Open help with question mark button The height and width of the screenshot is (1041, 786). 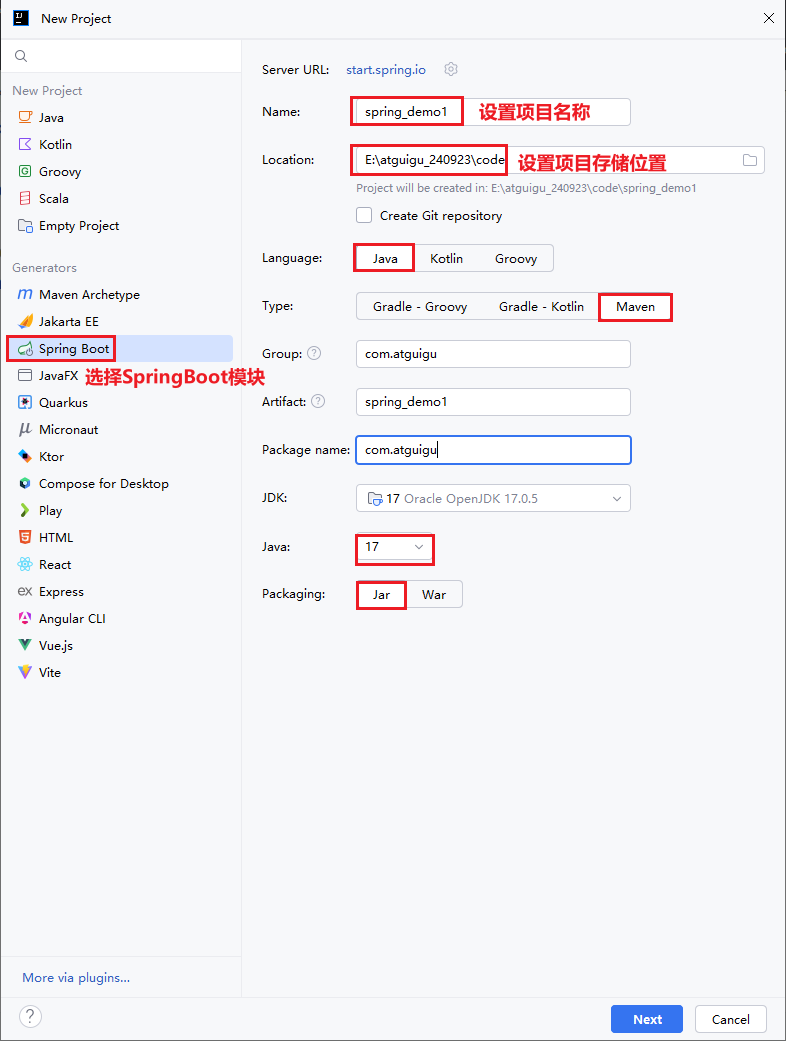[31, 1016]
